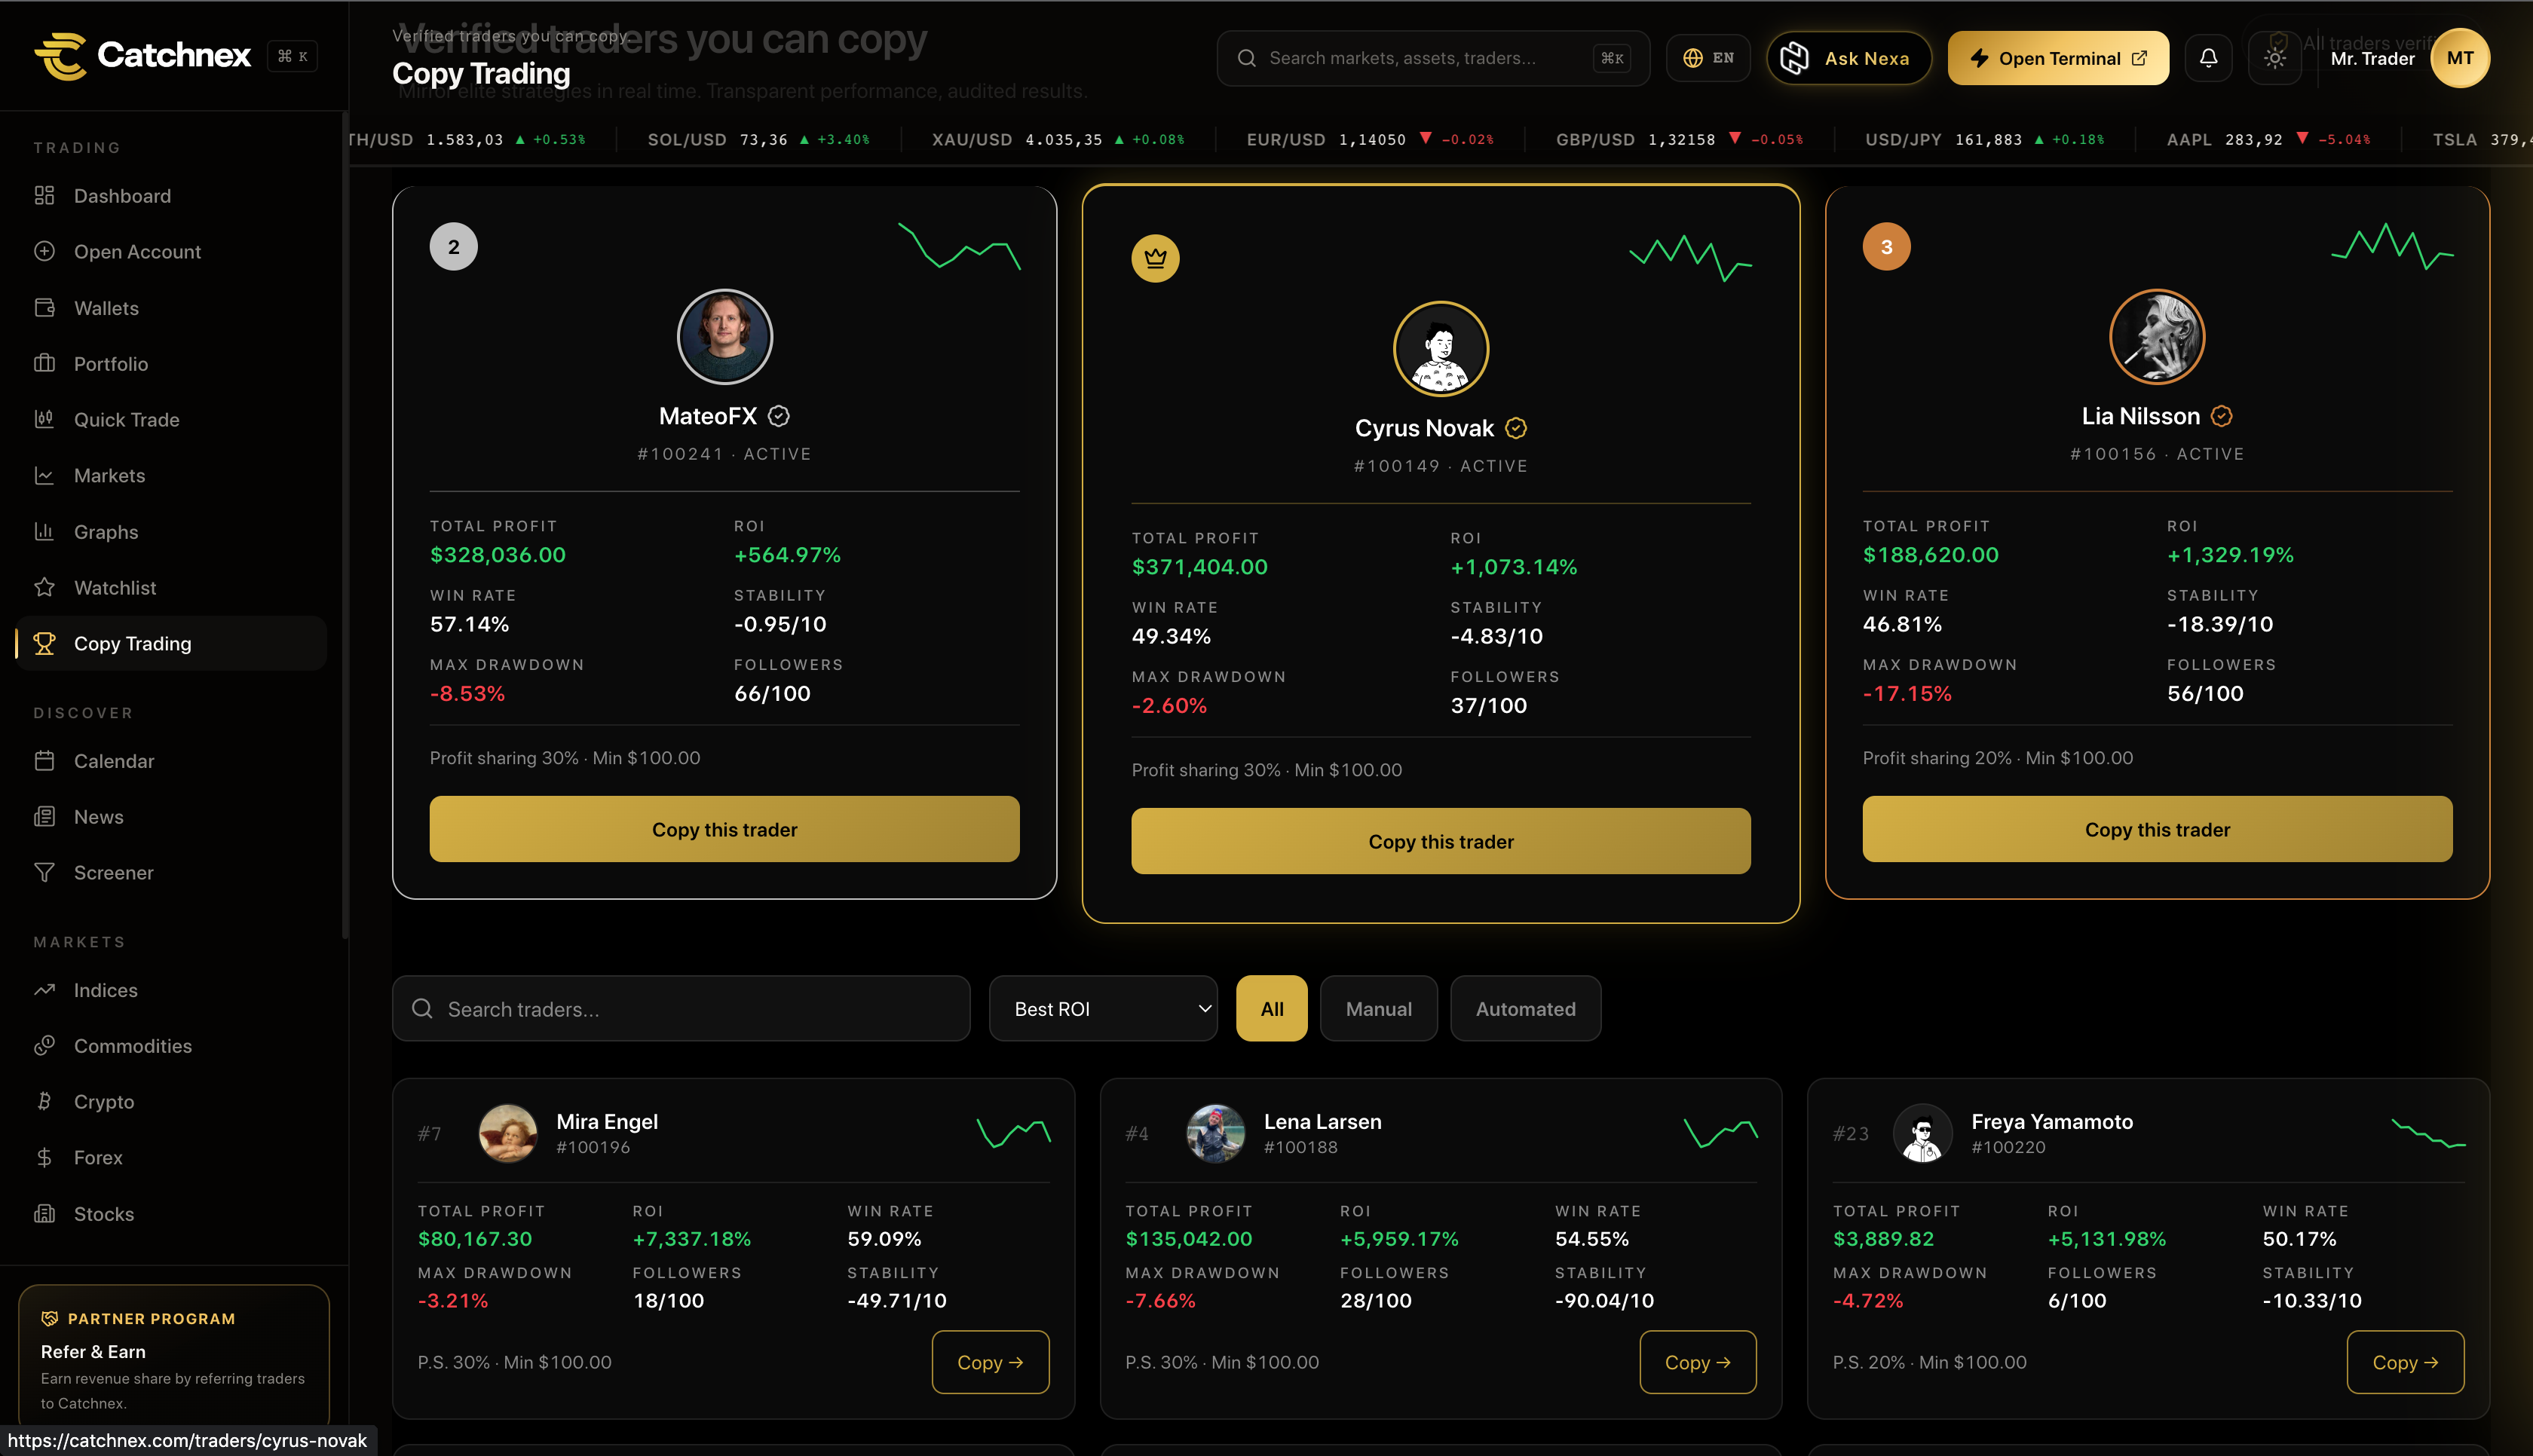This screenshot has height=1456, width=2533.
Task: Open the notifications bell
Action: click(x=2208, y=58)
